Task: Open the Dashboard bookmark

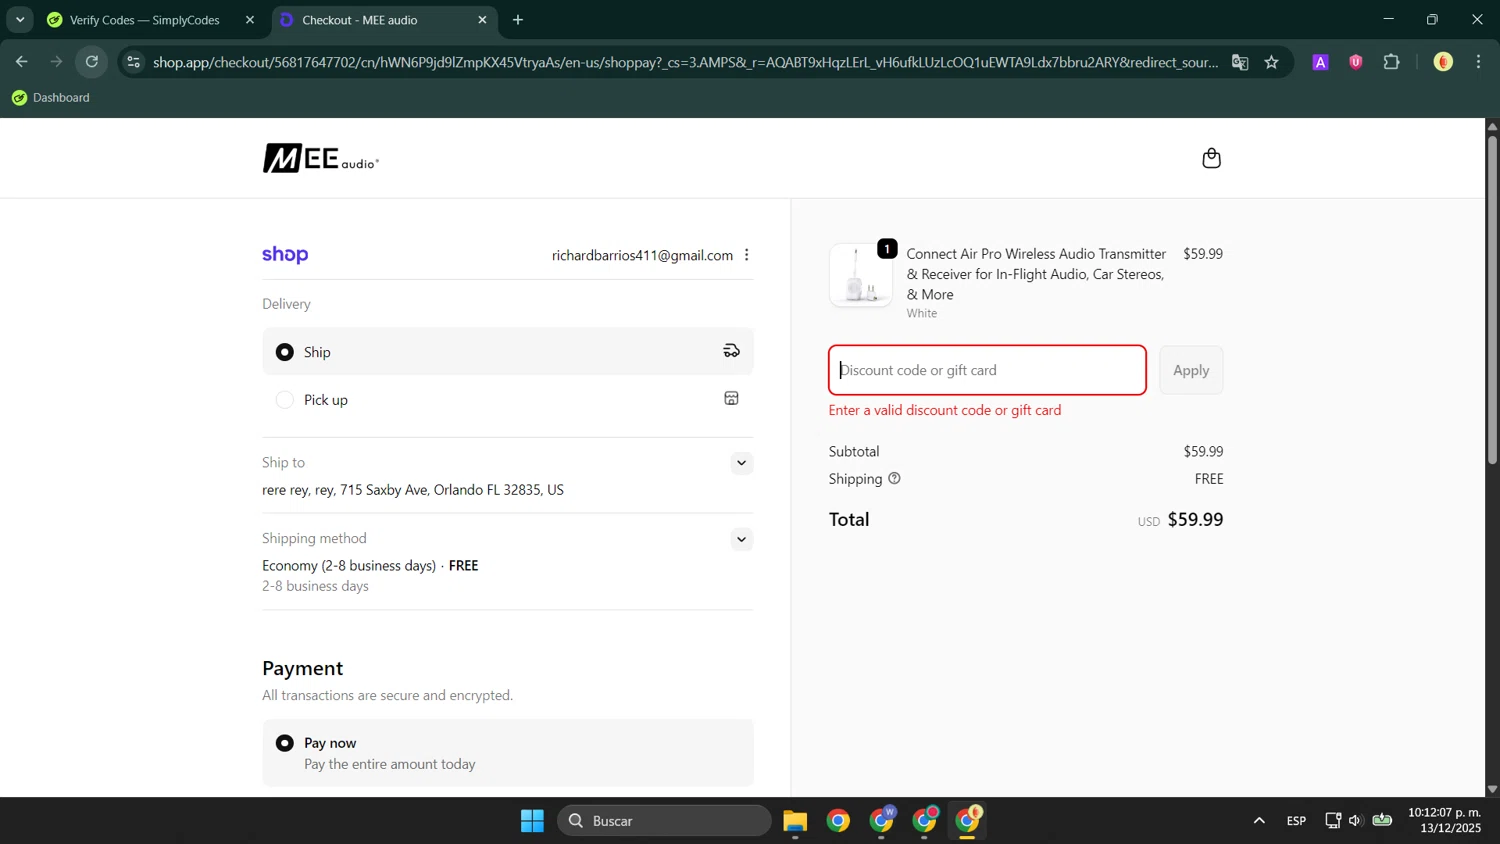Action: coord(50,98)
